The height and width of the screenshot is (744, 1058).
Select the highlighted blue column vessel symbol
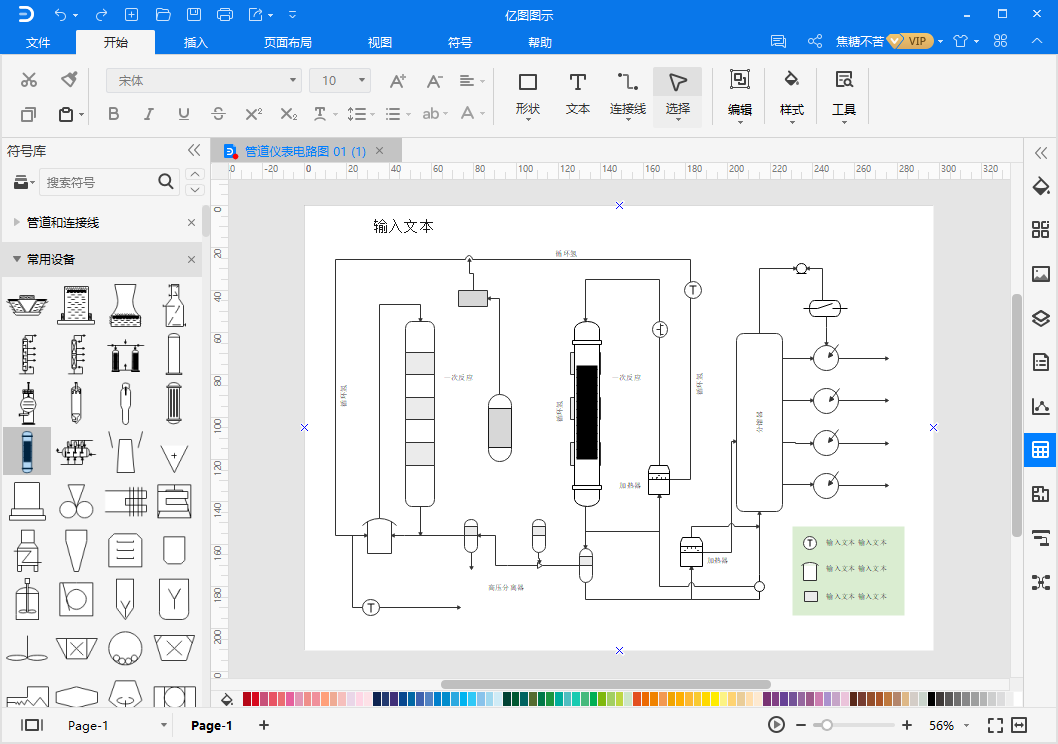(x=27, y=451)
